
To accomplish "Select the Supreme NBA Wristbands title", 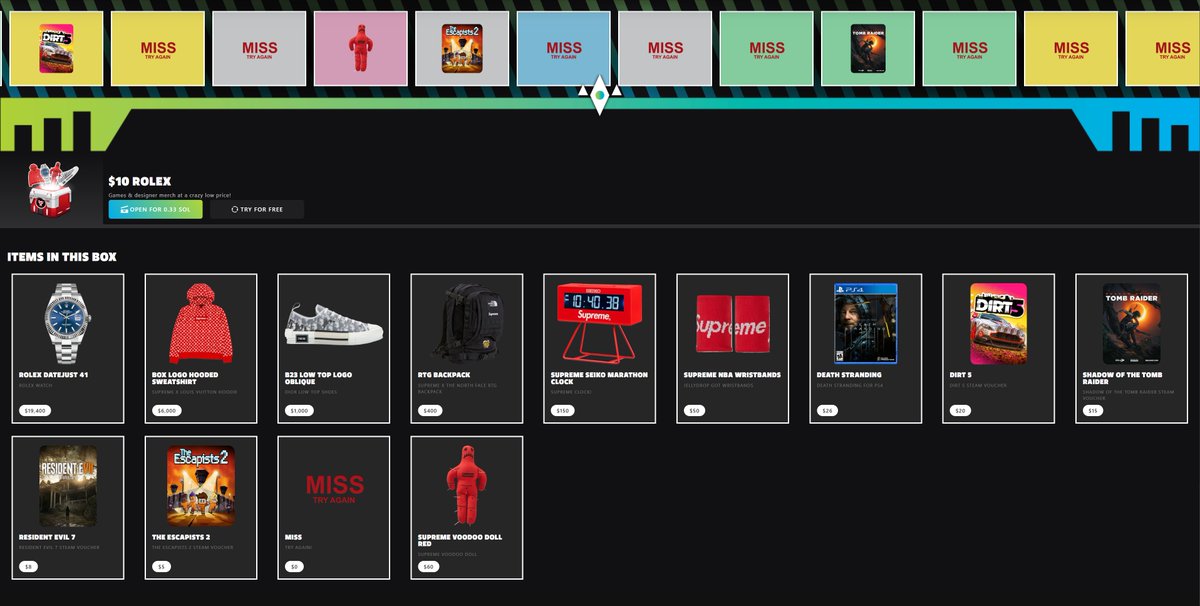I will [x=732, y=375].
